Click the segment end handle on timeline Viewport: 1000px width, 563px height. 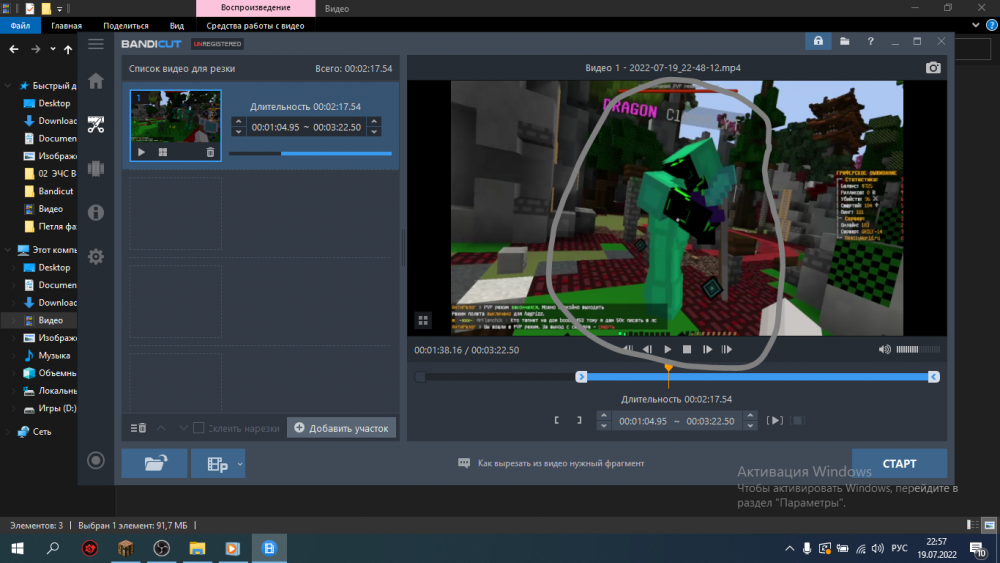pos(934,377)
